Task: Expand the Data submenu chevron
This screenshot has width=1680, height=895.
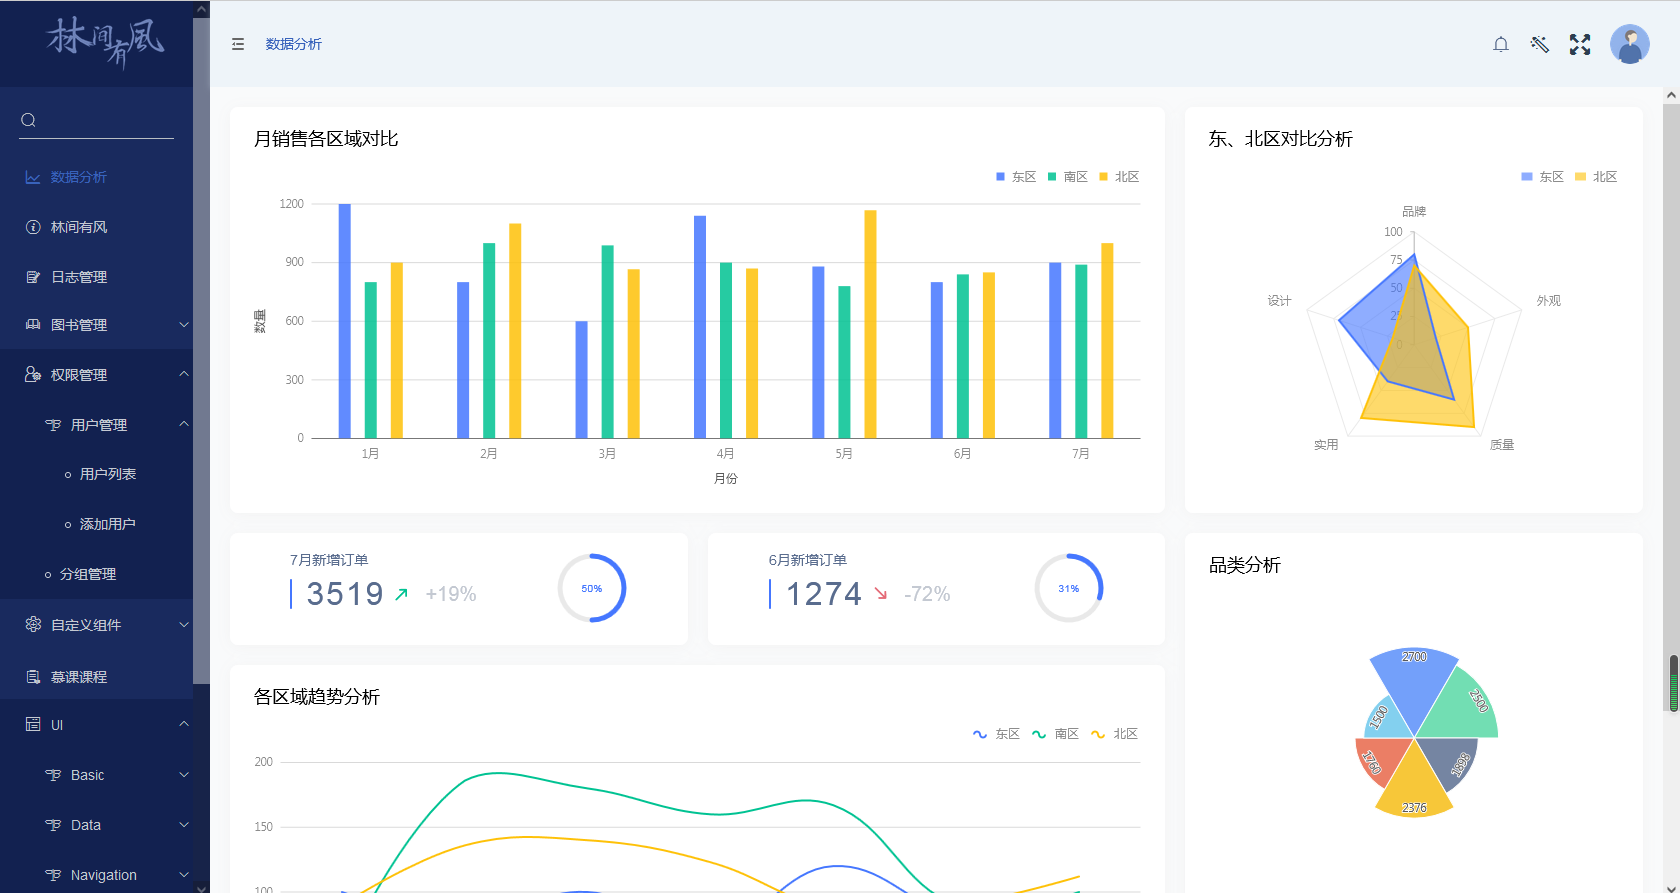Action: pyautogui.click(x=184, y=825)
